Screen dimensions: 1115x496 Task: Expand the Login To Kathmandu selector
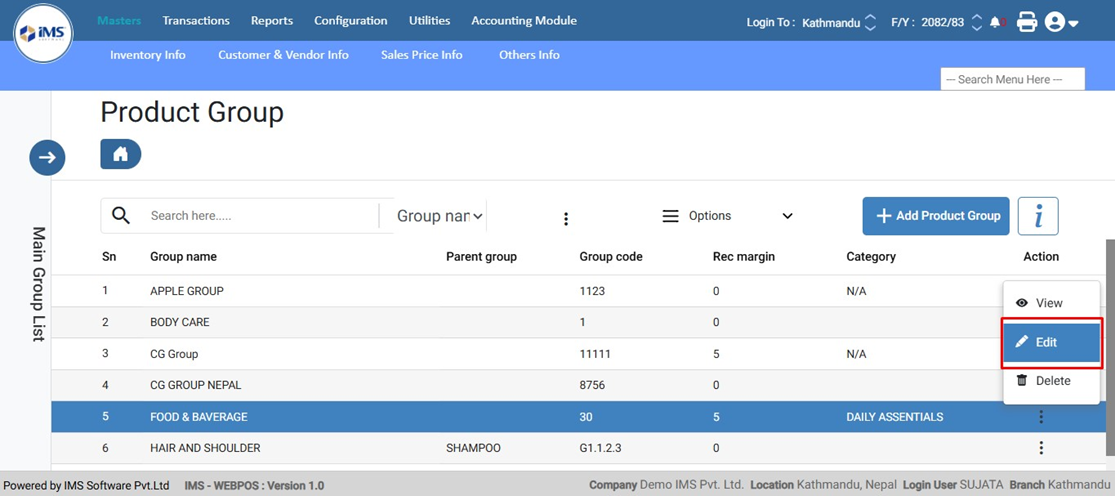click(870, 23)
